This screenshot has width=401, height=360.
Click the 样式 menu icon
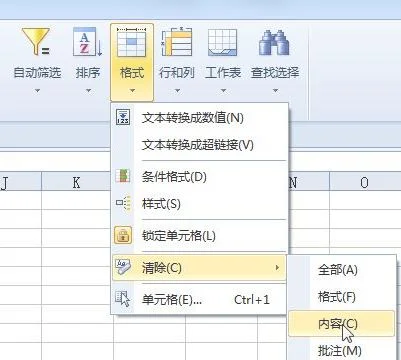[123, 203]
